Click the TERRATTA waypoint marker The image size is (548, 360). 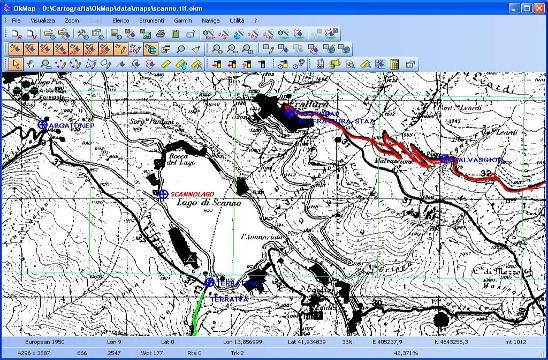tap(209, 282)
